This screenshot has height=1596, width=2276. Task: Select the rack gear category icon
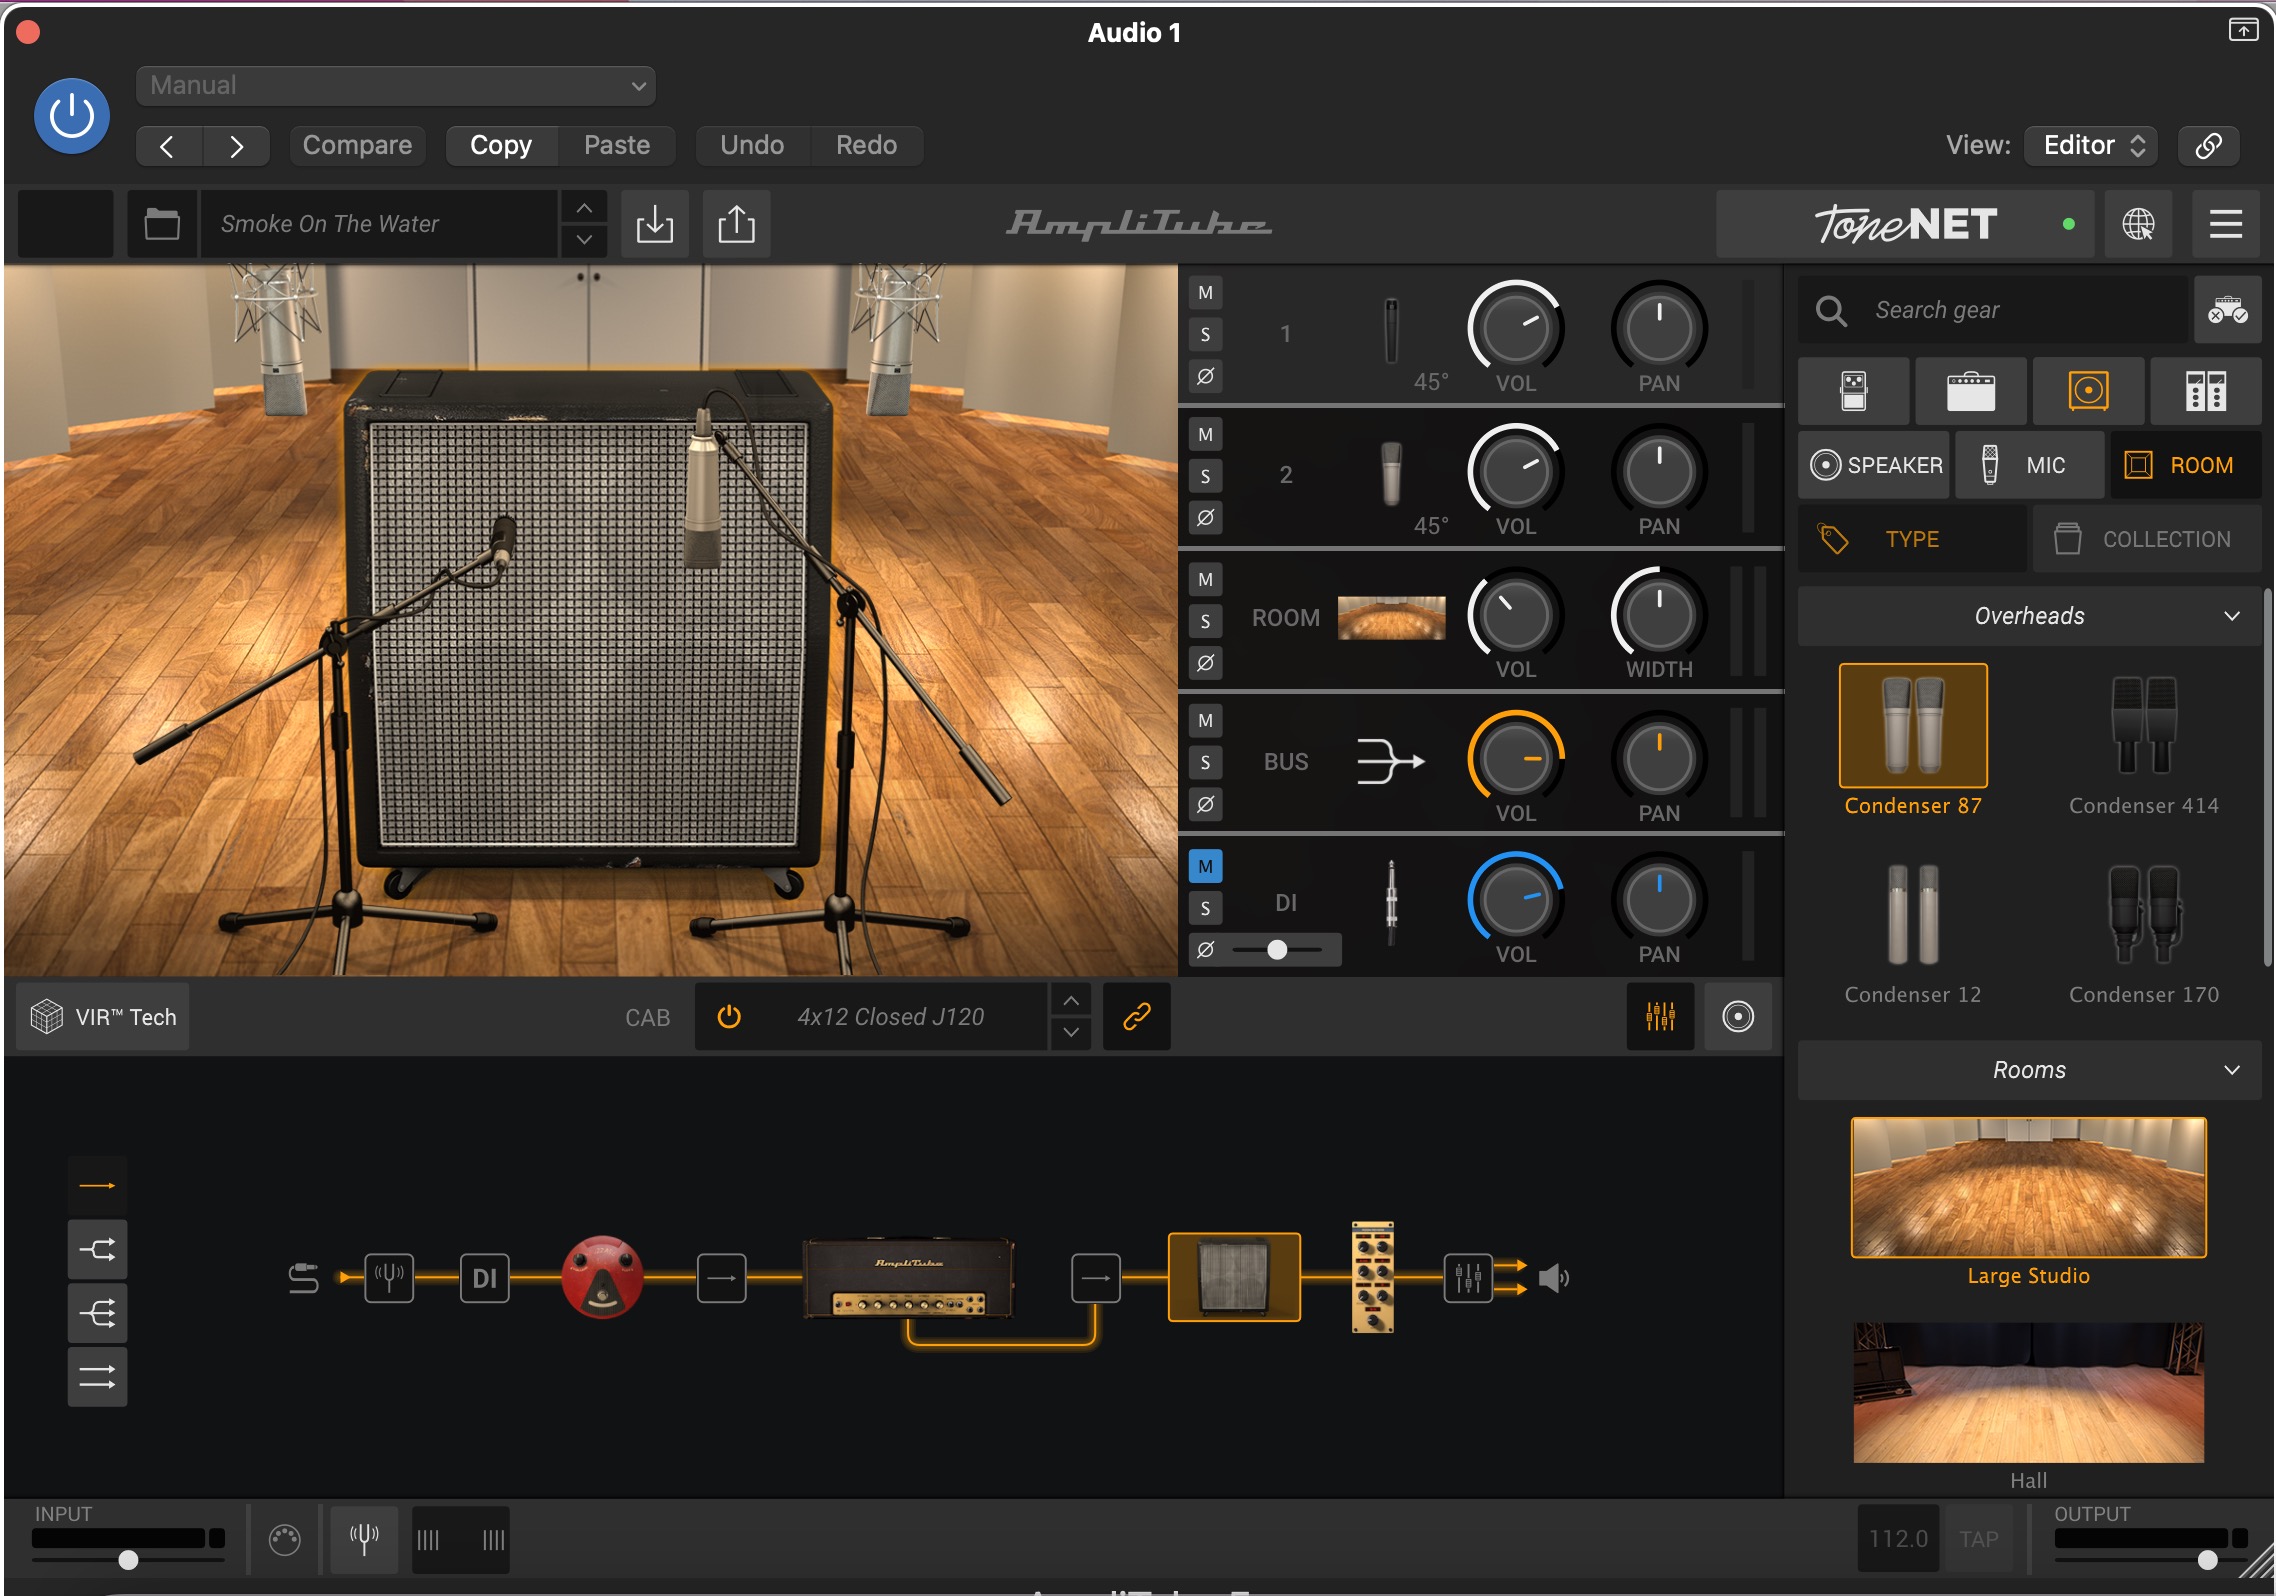tap(2205, 391)
